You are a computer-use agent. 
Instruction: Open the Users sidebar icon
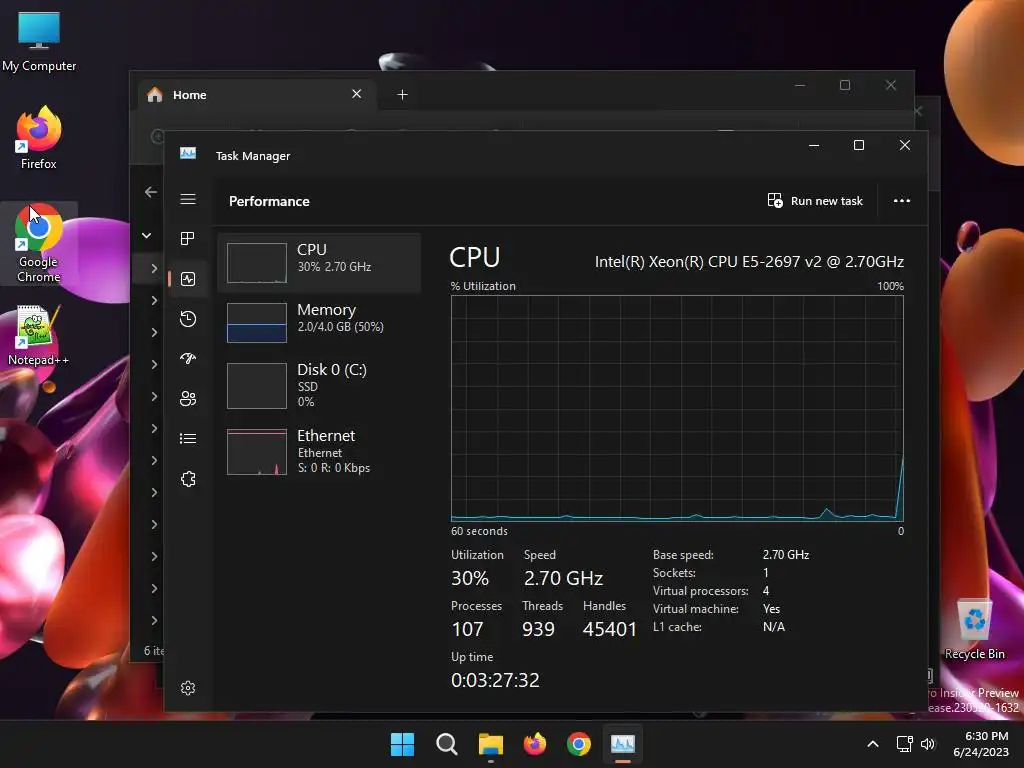pyautogui.click(x=188, y=398)
